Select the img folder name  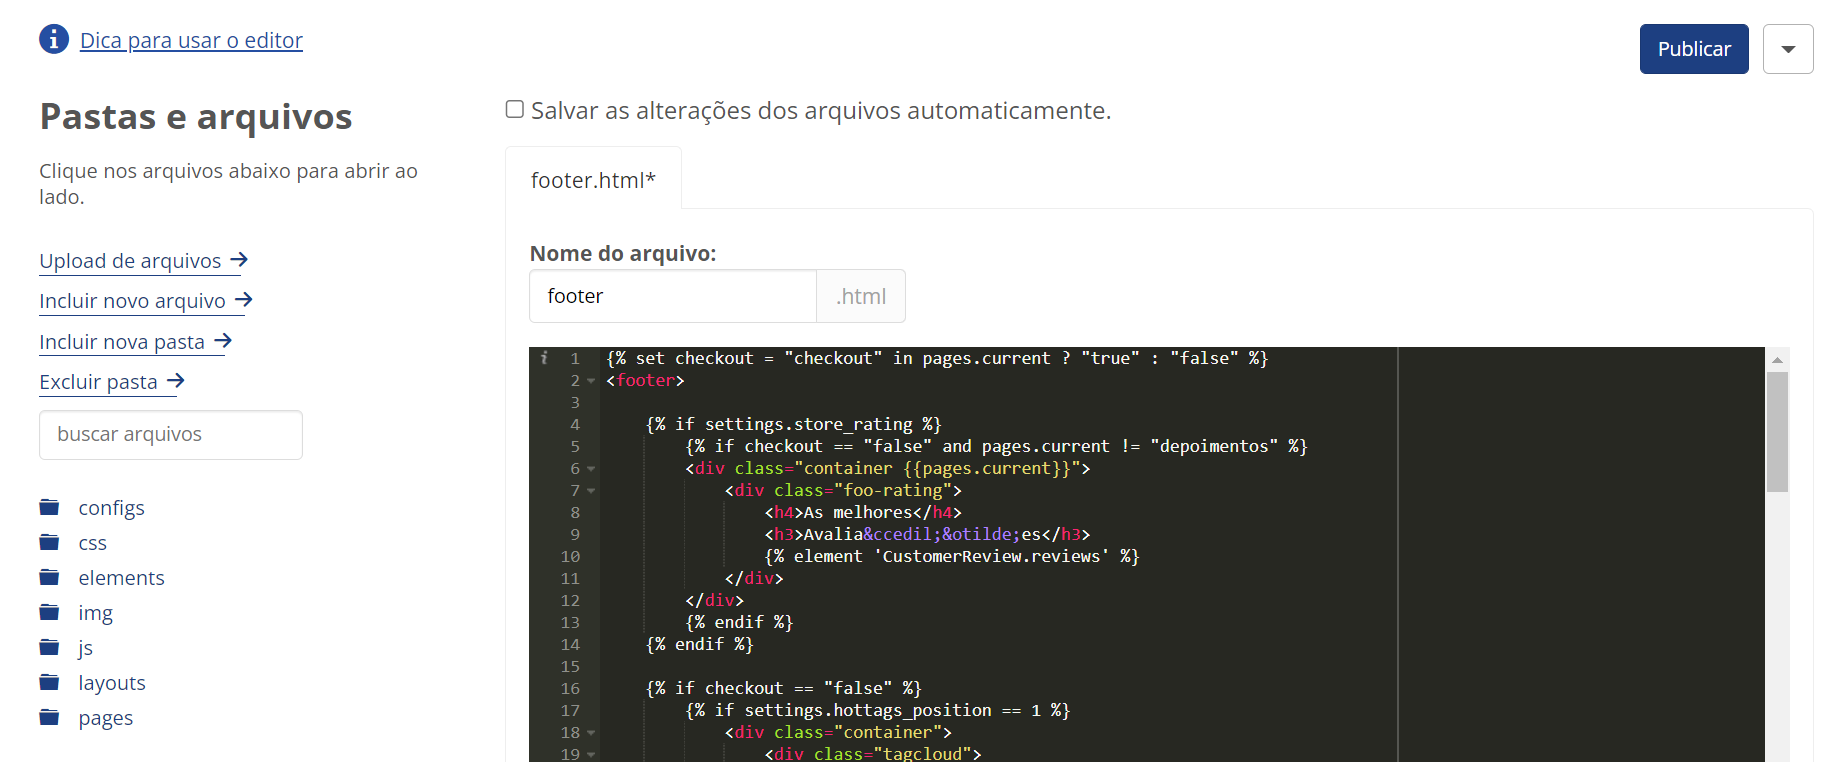point(95,613)
